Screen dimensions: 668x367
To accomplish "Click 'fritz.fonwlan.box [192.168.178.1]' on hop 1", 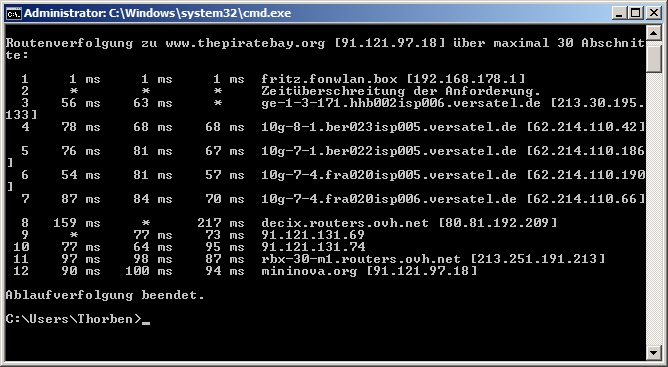I will pos(393,79).
